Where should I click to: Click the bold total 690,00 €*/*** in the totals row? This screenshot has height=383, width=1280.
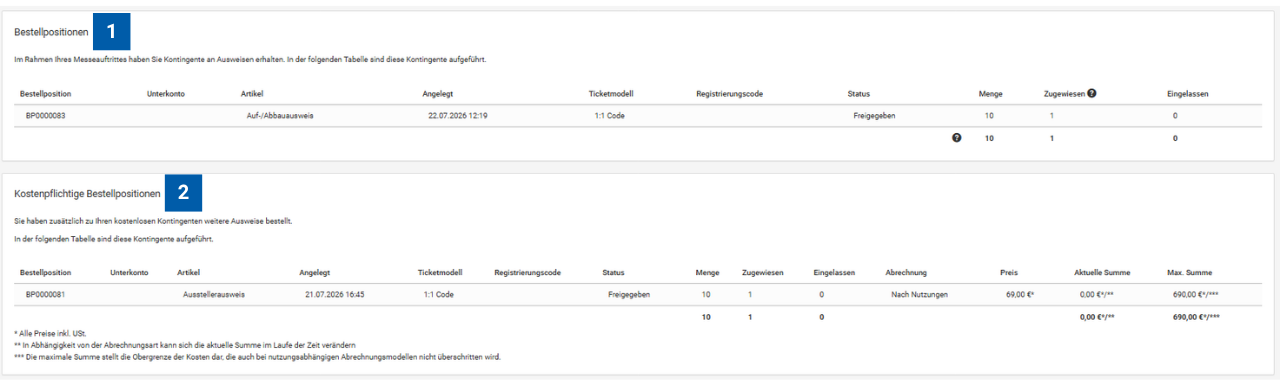pos(1195,317)
